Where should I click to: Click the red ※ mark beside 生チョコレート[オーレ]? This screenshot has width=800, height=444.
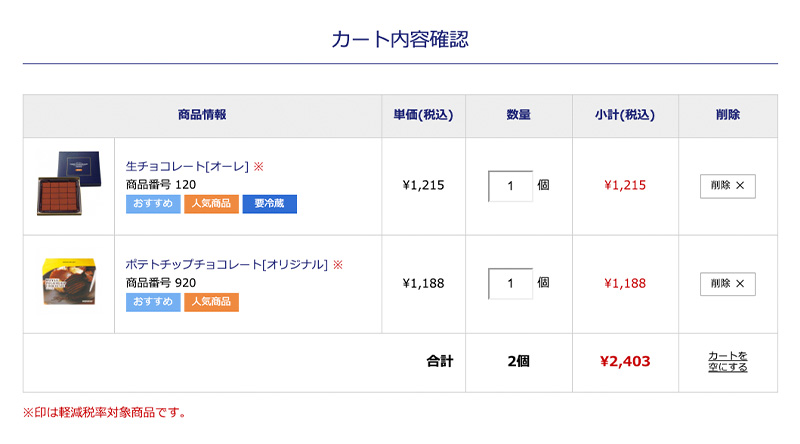coord(258,166)
